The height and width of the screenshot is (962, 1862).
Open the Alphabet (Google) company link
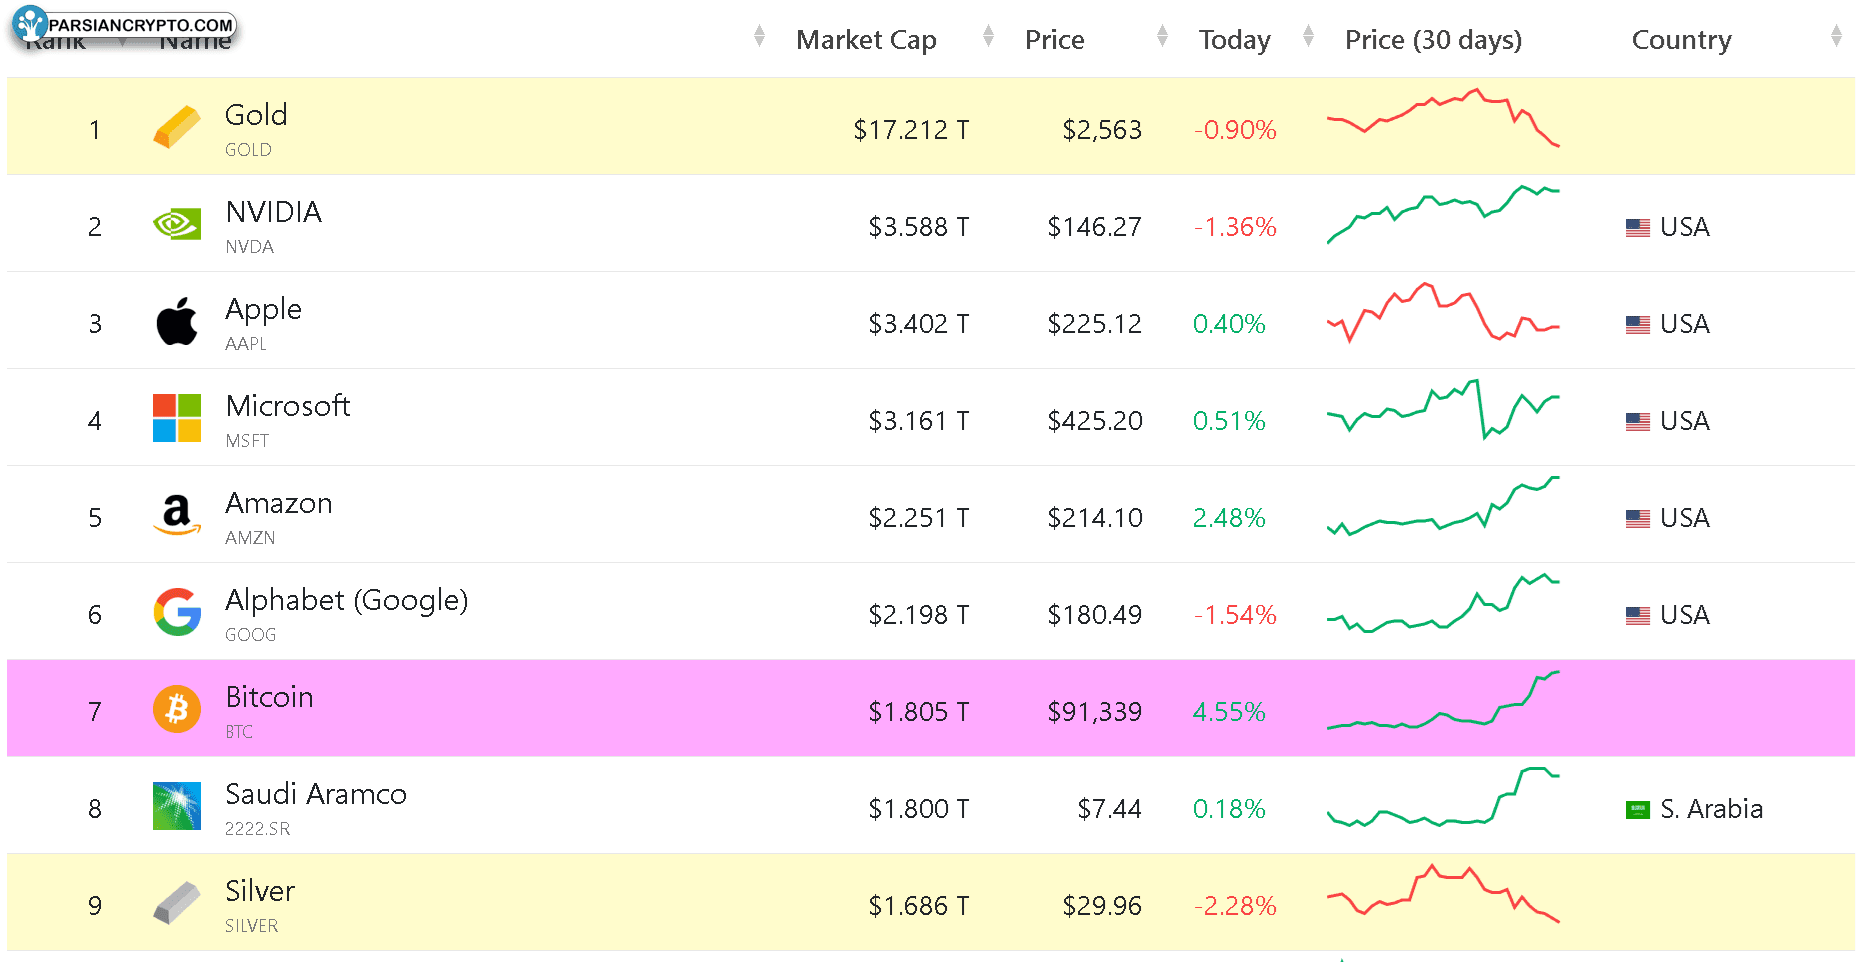pyautogui.click(x=347, y=601)
